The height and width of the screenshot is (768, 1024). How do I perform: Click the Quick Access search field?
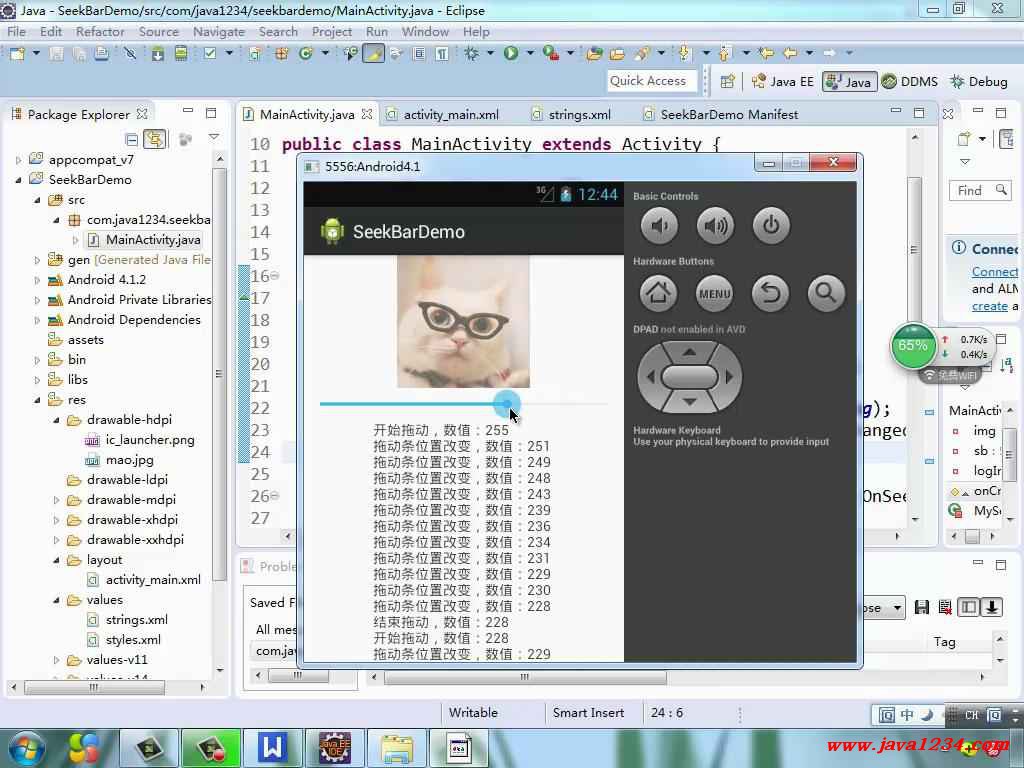click(648, 81)
